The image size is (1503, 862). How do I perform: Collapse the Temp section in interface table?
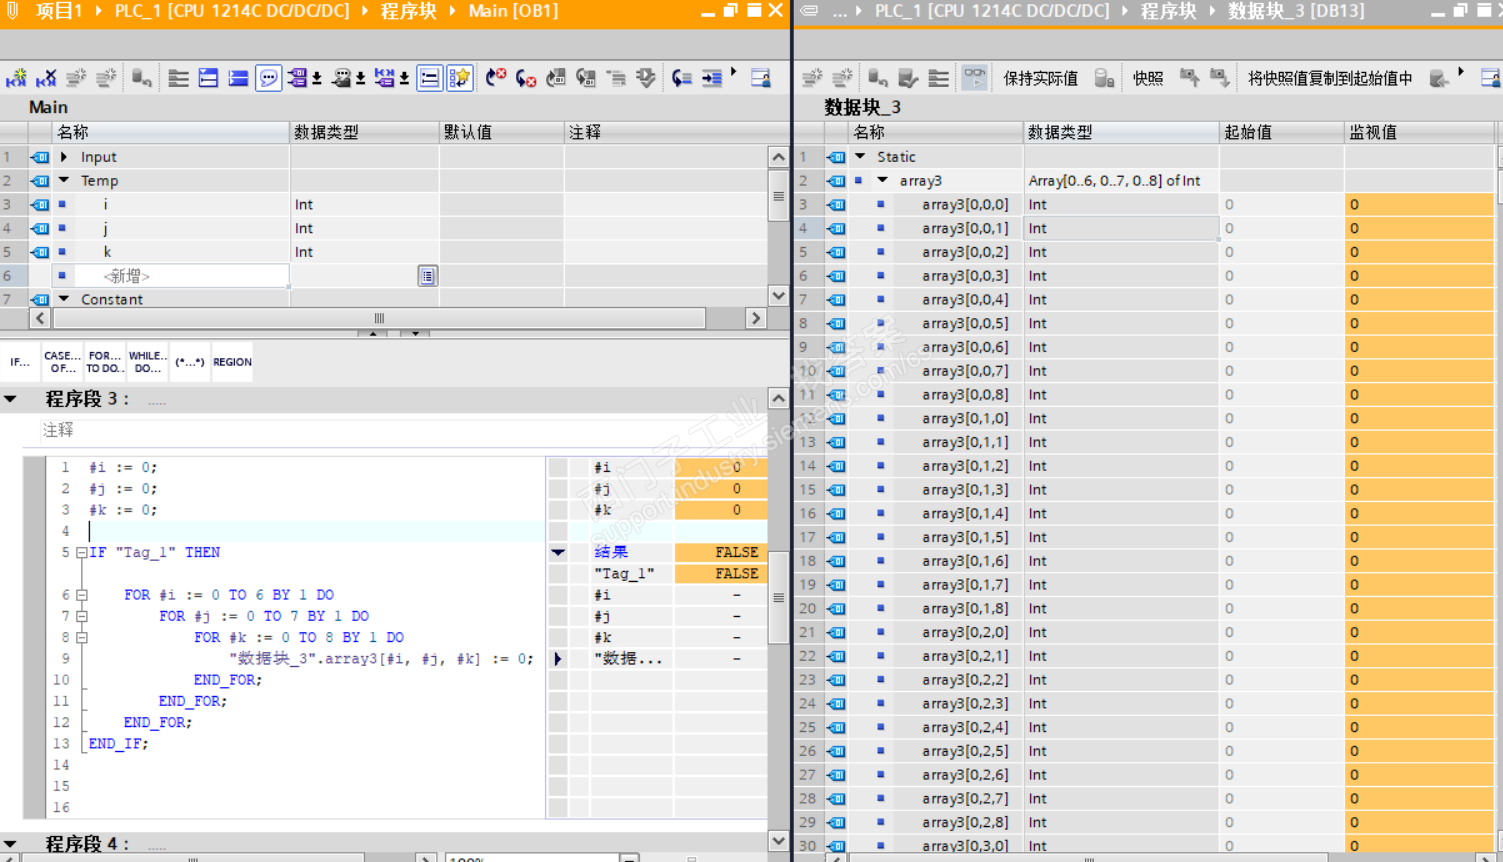[65, 181]
